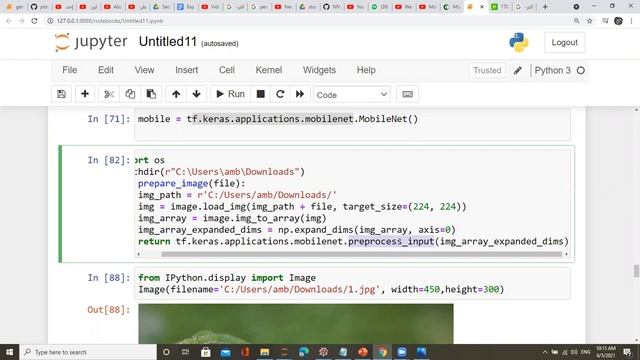Open a new browser tab
The width and height of the screenshot is (640, 360).
(x=545, y=7)
